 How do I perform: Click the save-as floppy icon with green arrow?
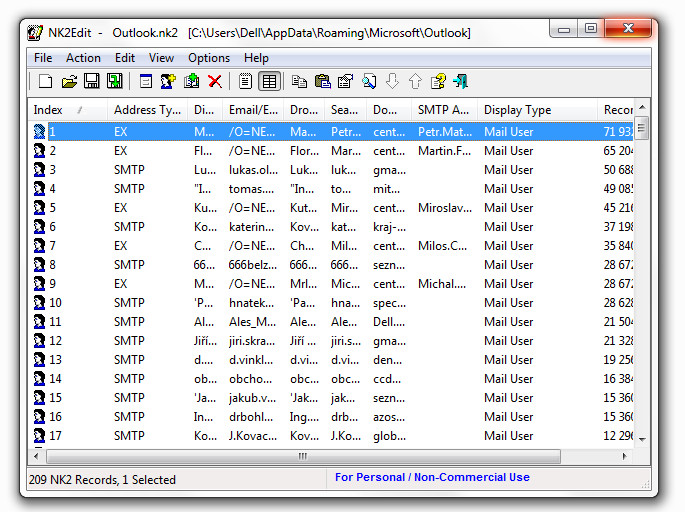click(115, 81)
